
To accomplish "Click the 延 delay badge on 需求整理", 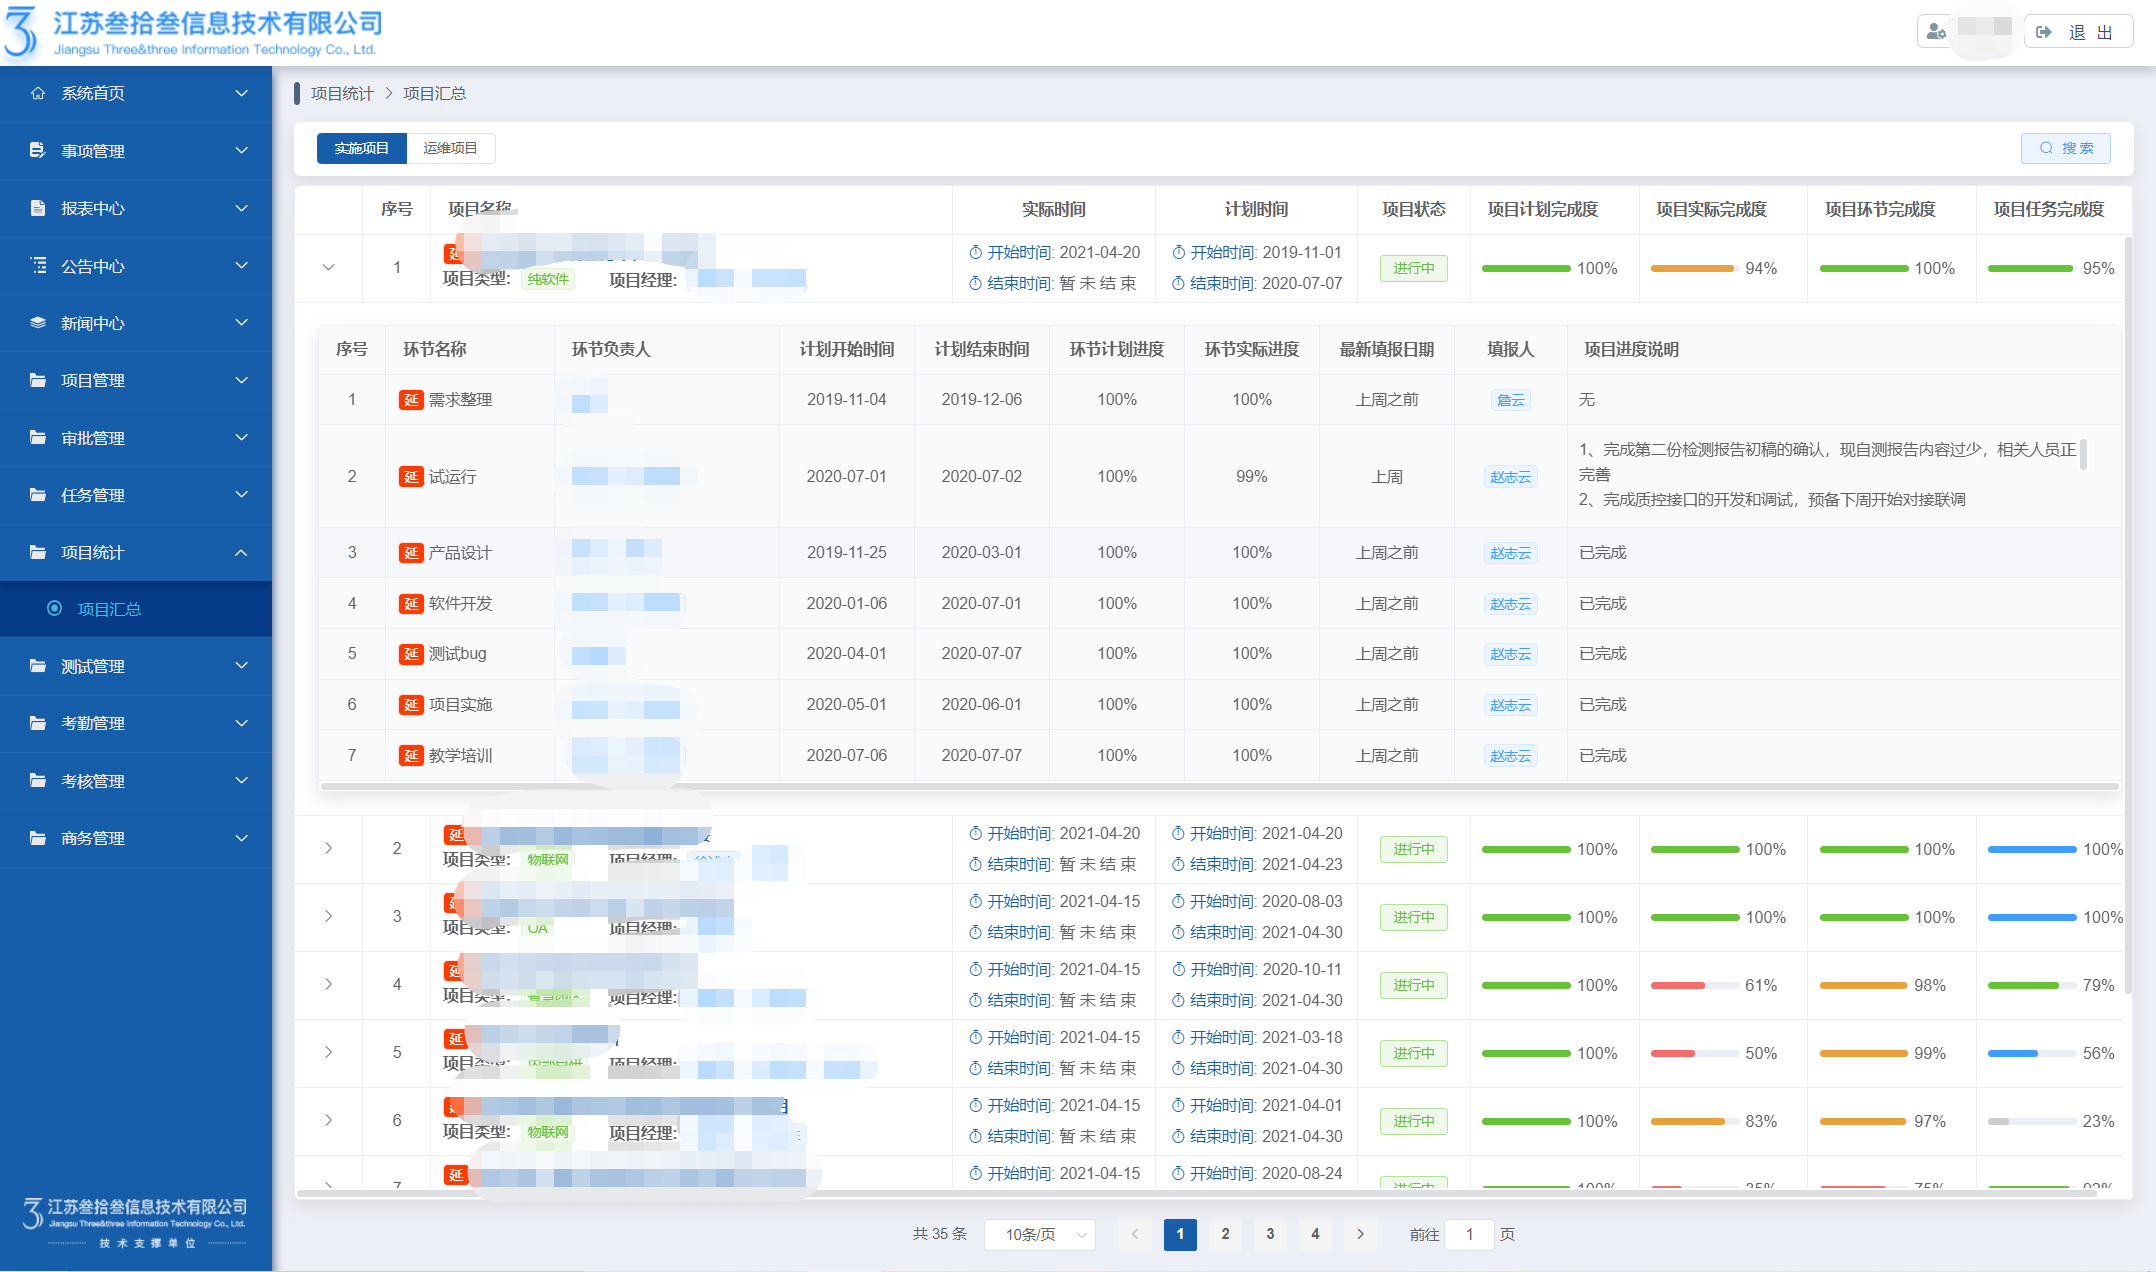I will 410,400.
